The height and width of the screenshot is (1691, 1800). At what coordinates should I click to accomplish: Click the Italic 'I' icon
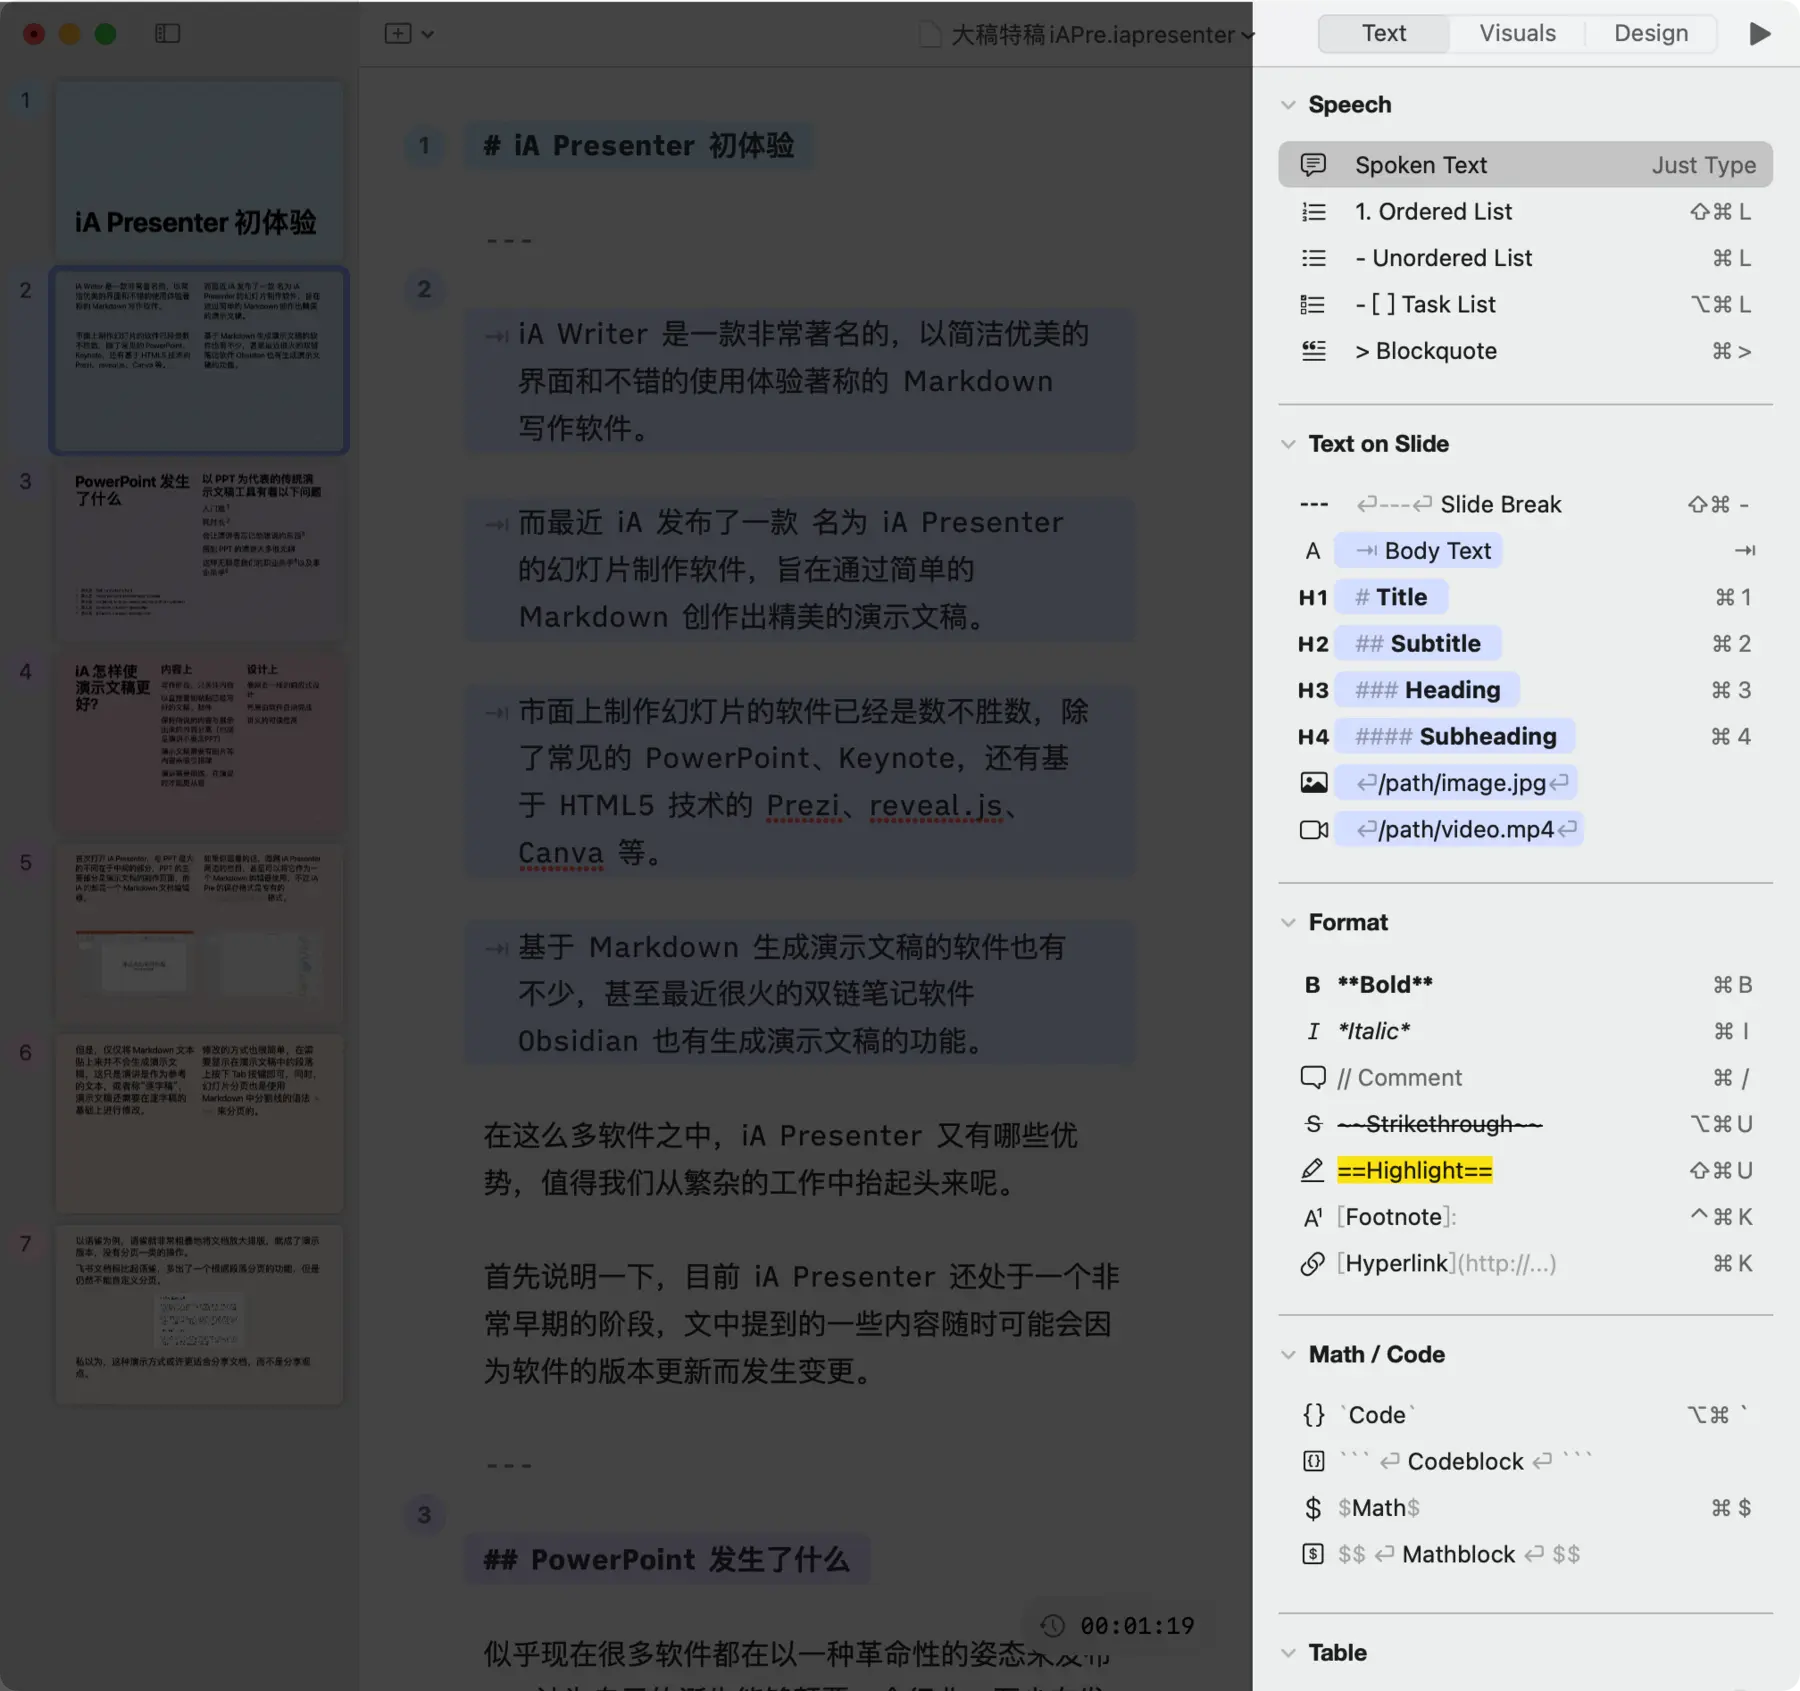coord(1313,1031)
